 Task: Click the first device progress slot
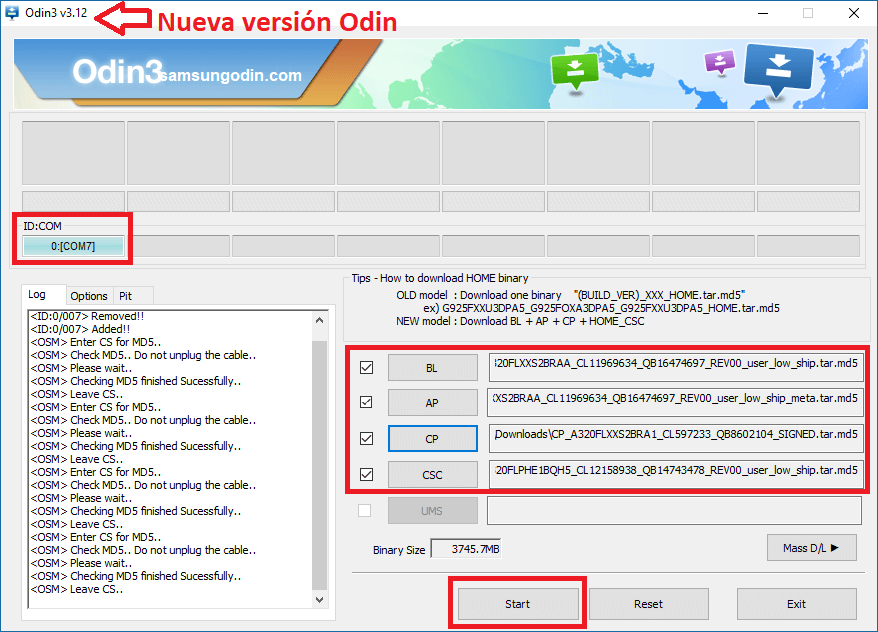click(73, 152)
